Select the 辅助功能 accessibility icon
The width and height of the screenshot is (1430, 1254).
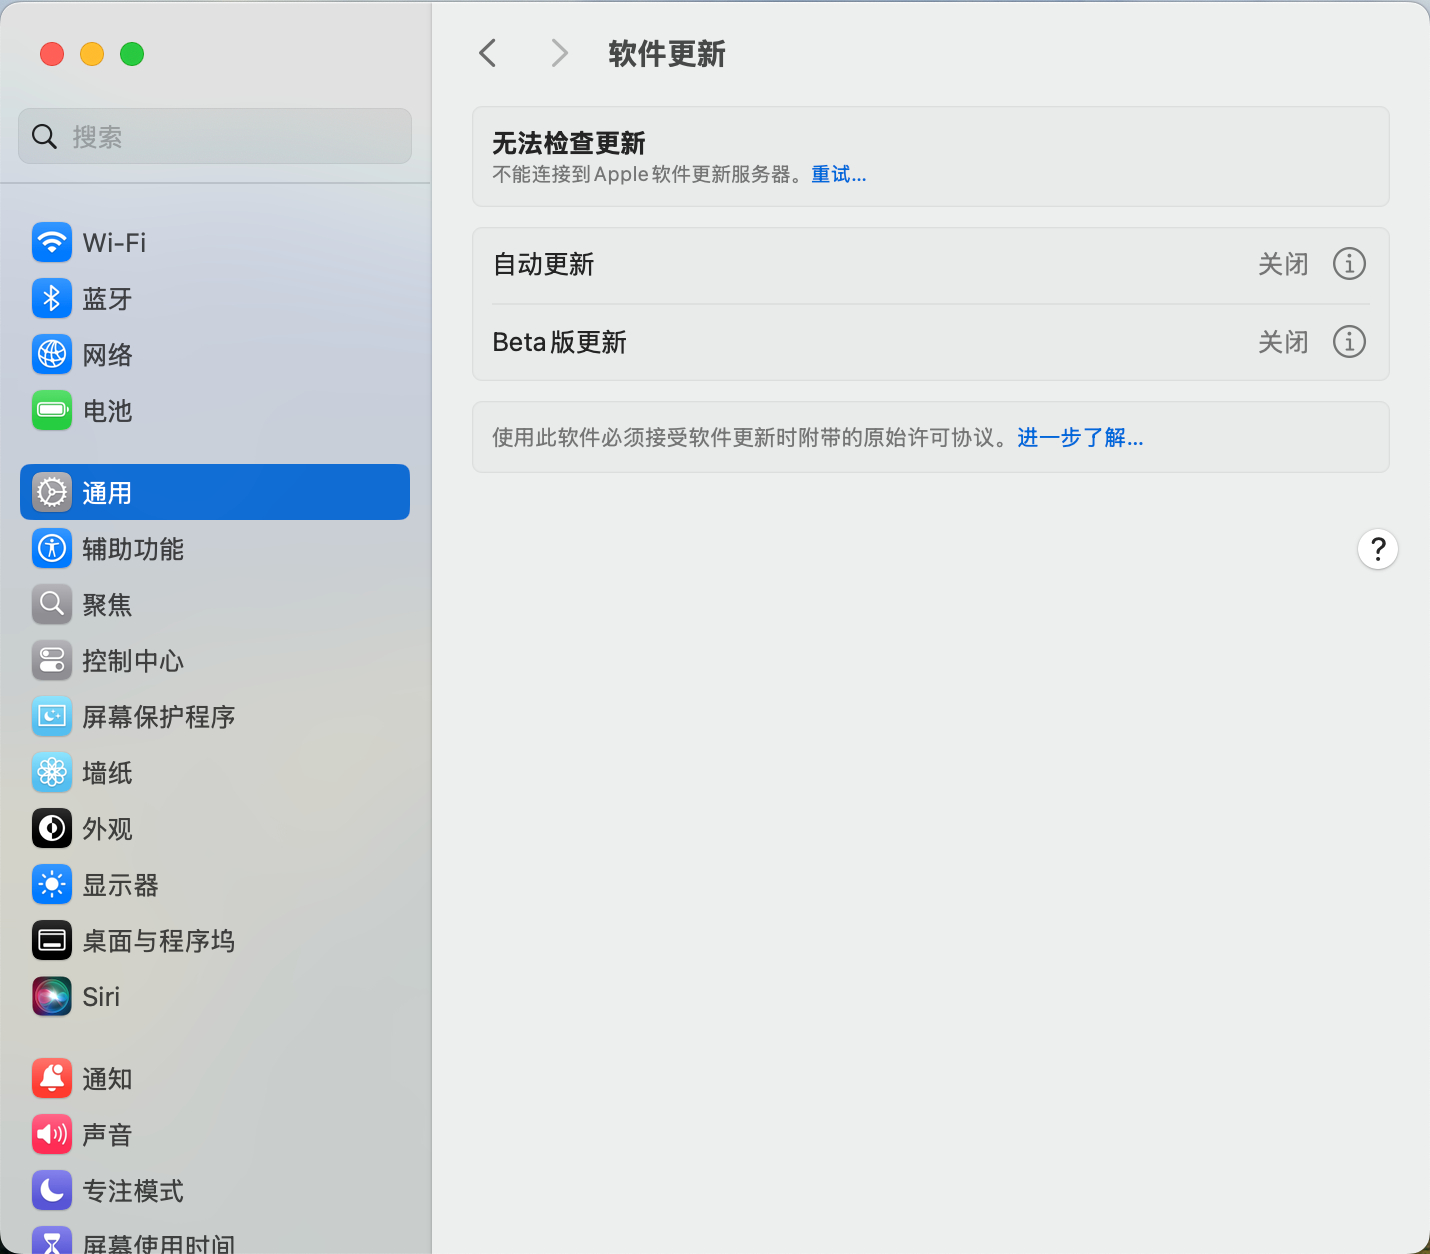point(51,548)
